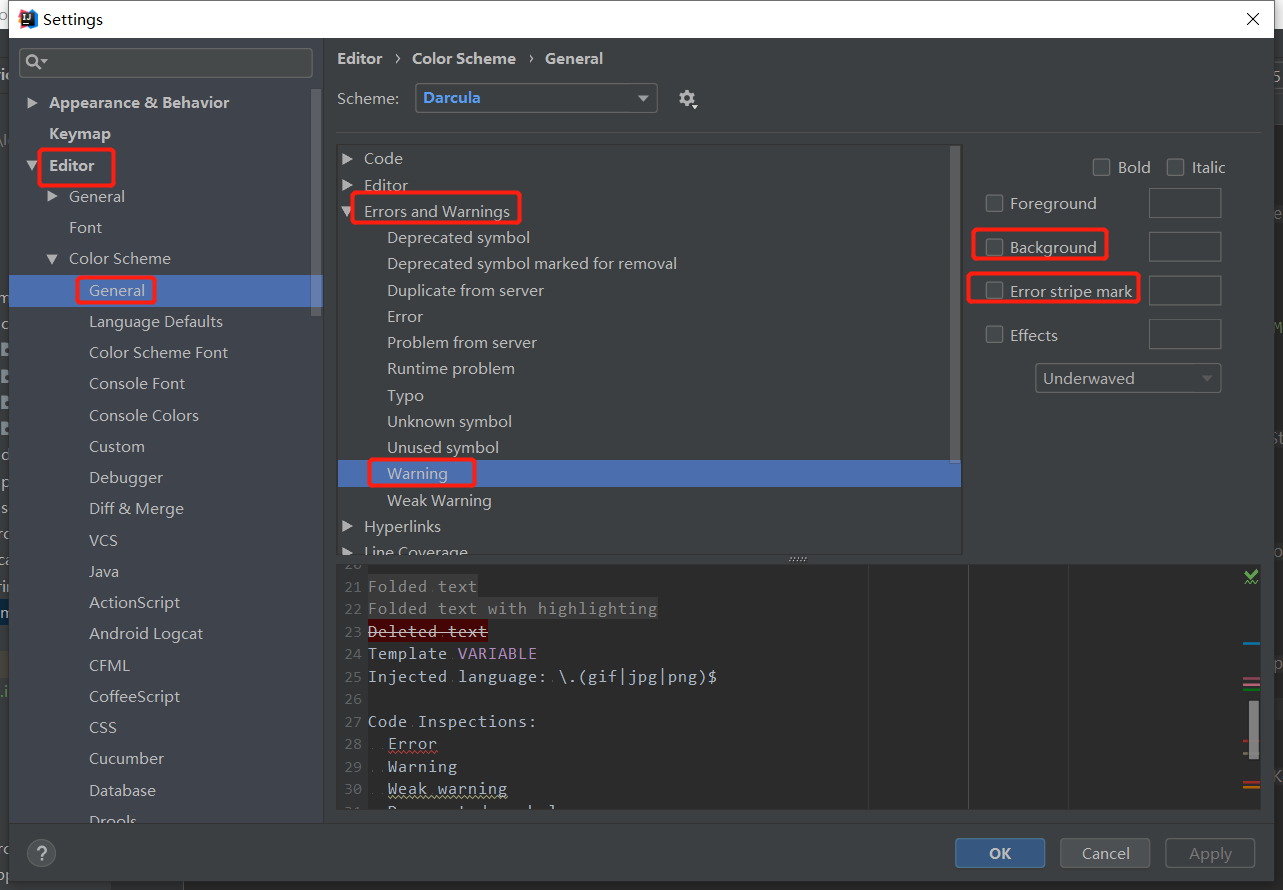This screenshot has height=890, width=1283.
Task: Enable the Bold checkbox
Action: [x=1101, y=167]
